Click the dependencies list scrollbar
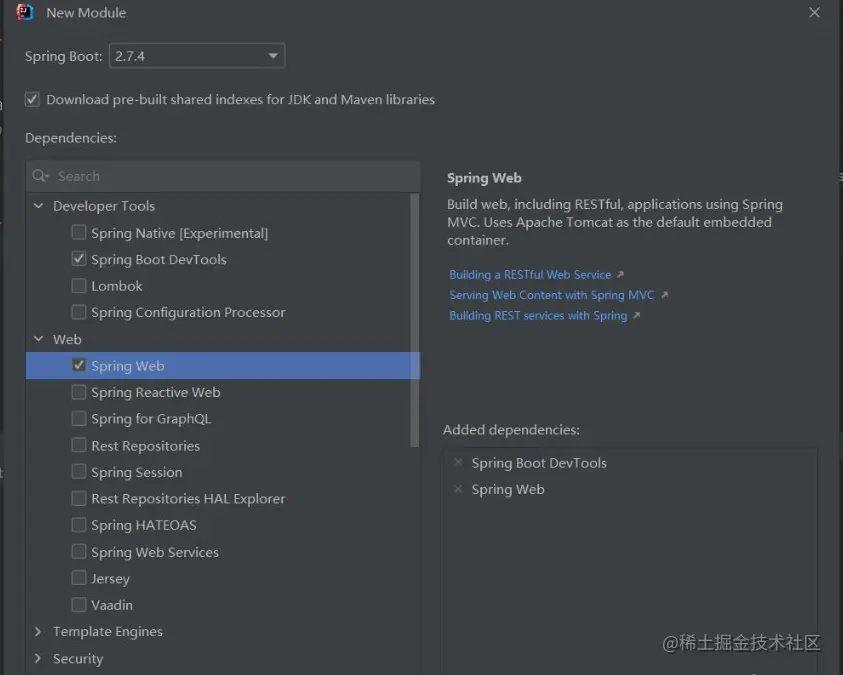 click(x=415, y=320)
